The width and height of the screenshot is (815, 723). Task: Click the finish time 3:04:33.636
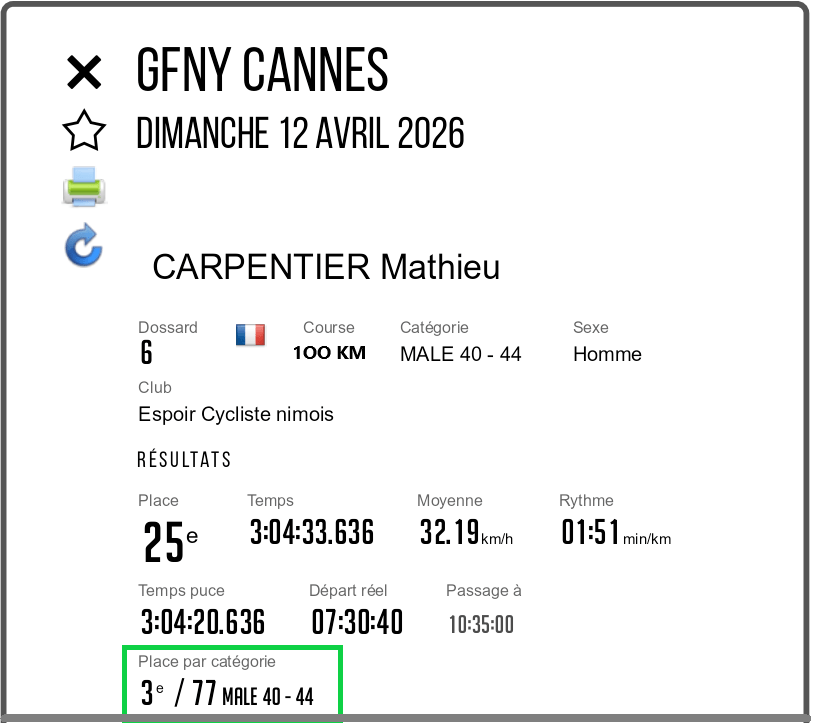click(311, 533)
